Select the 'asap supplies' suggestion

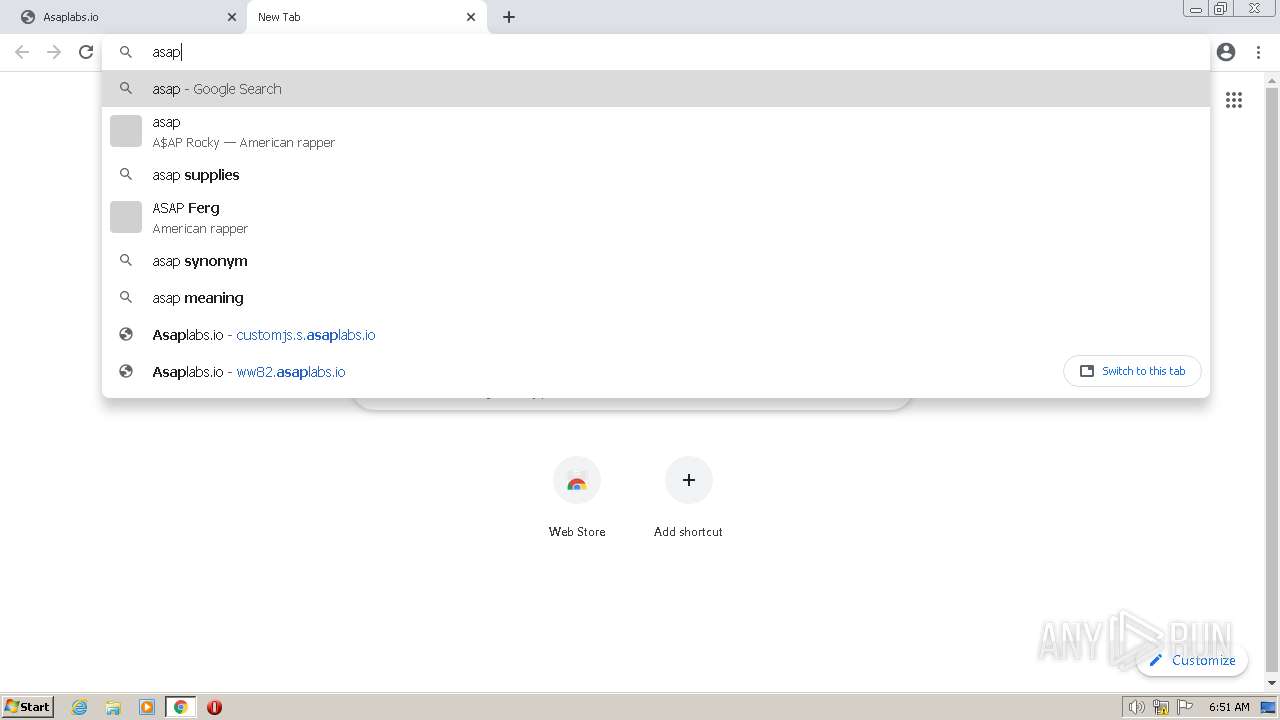[x=655, y=175]
